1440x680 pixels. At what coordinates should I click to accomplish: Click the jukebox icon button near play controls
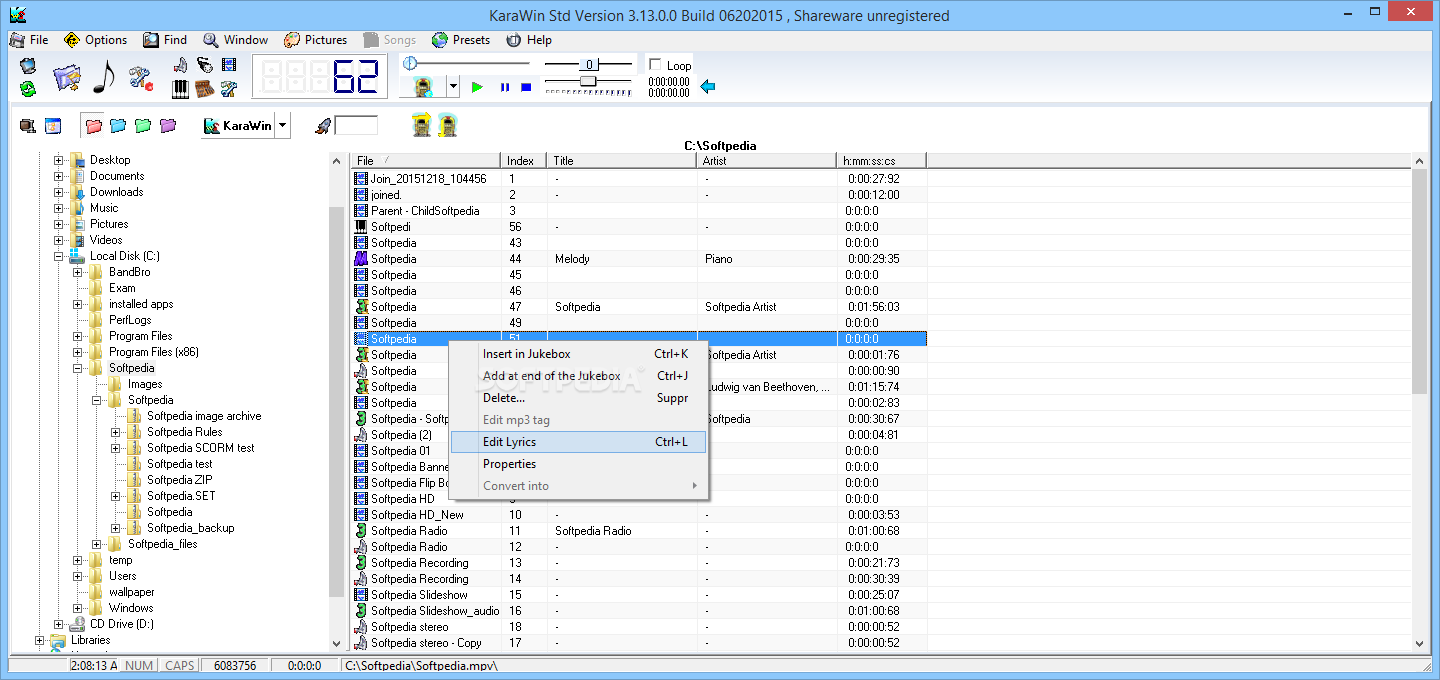coord(424,87)
